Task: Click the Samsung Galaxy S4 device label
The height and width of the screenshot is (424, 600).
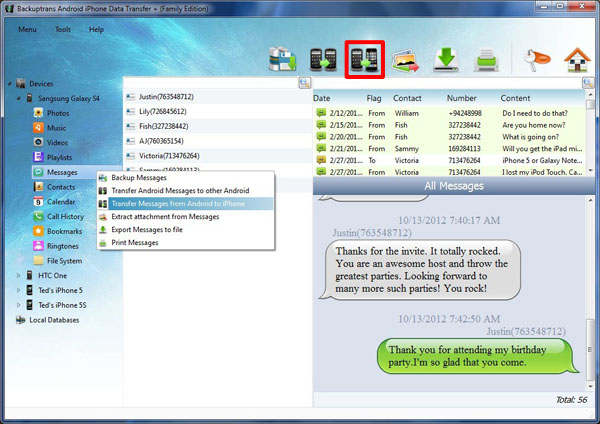Action: click(x=68, y=98)
